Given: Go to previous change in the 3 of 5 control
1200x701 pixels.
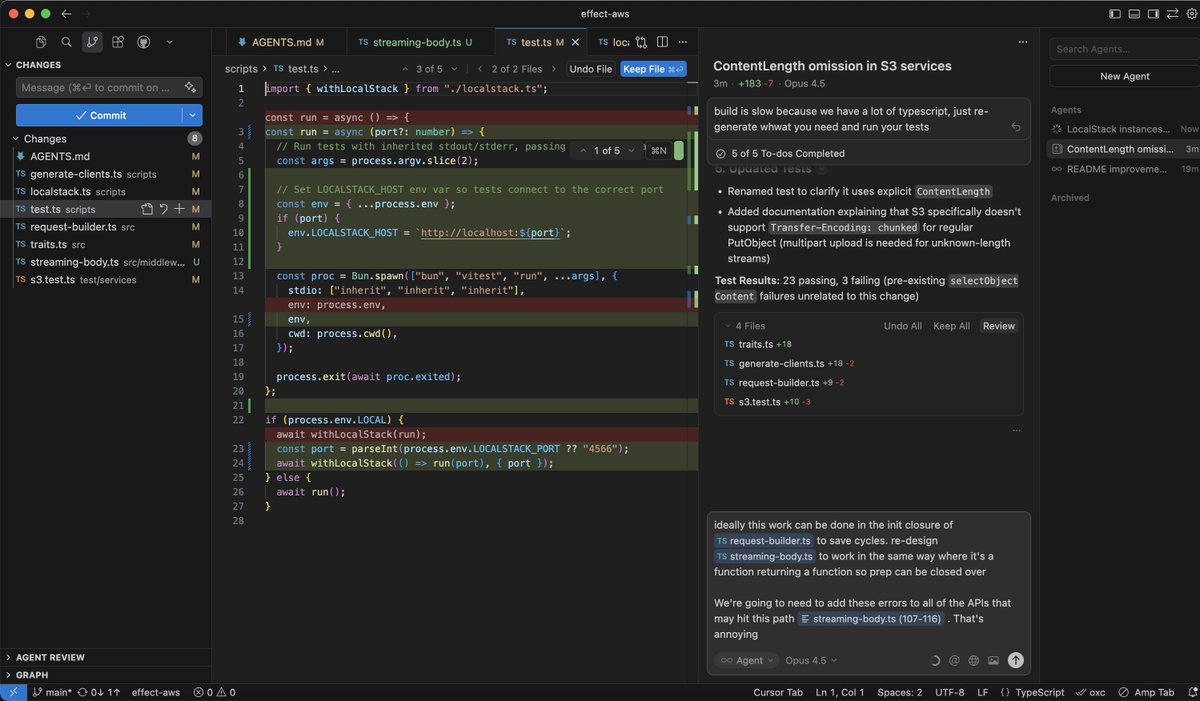Looking at the screenshot, I should coord(405,69).
